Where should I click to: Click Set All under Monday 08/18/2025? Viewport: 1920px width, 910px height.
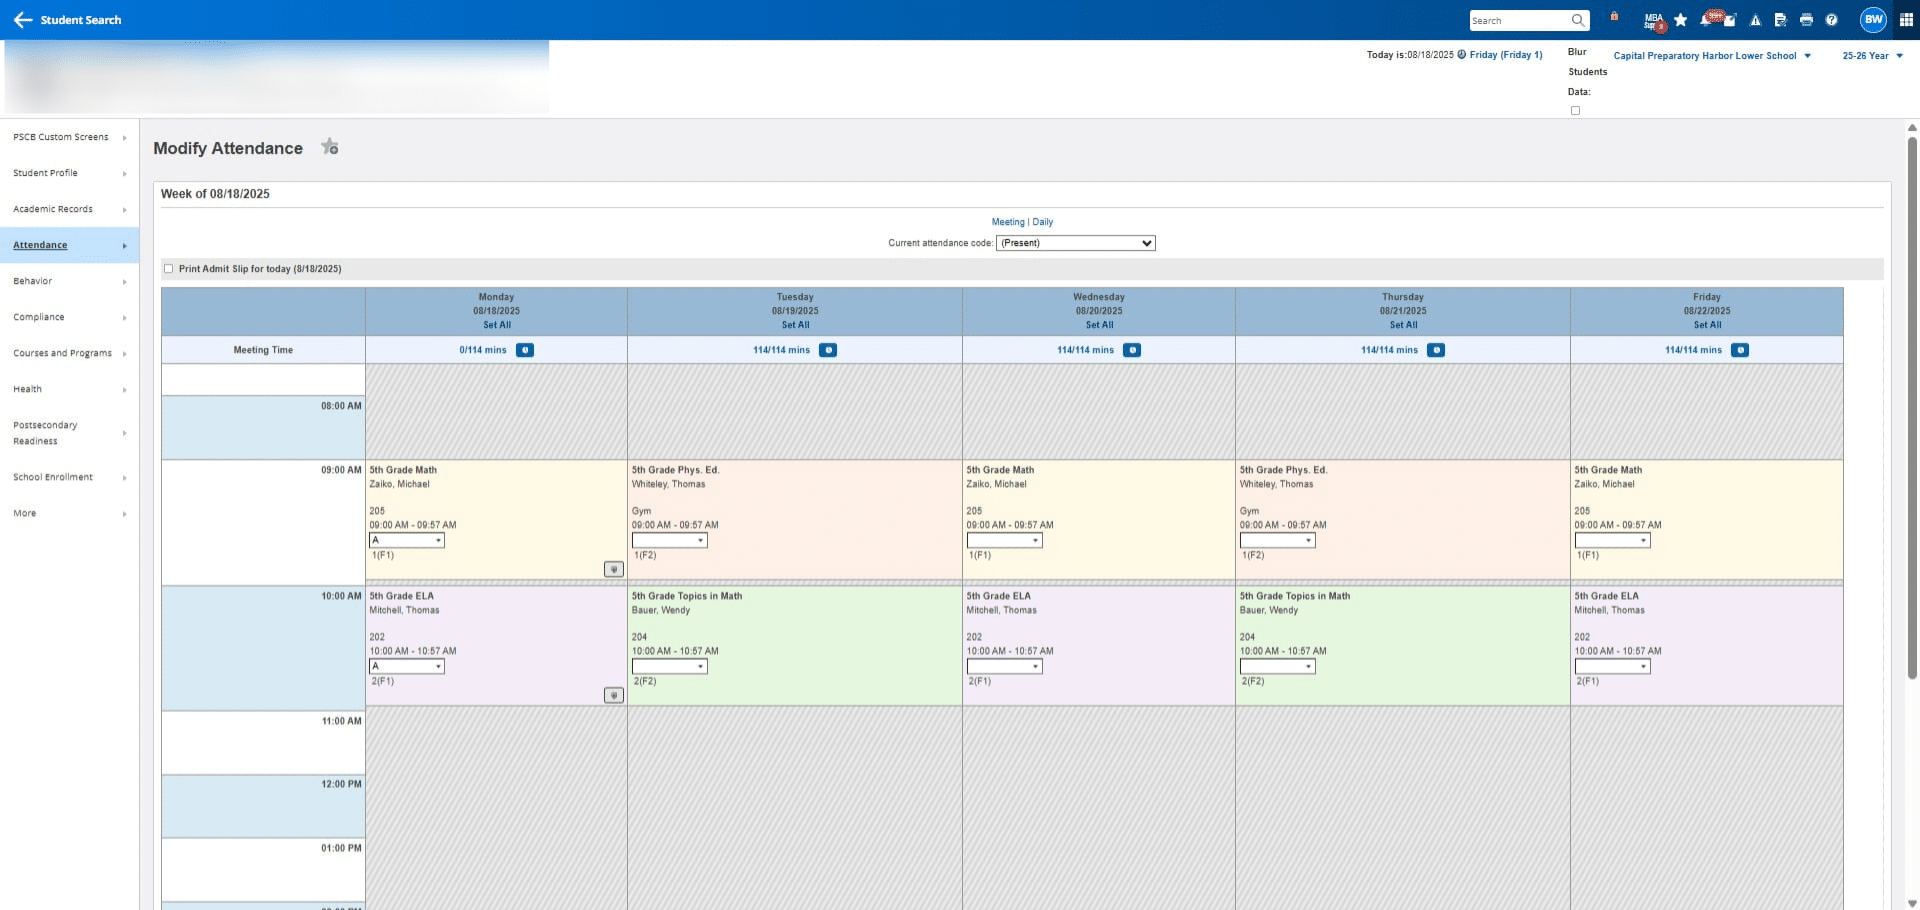tap(497, 325)
